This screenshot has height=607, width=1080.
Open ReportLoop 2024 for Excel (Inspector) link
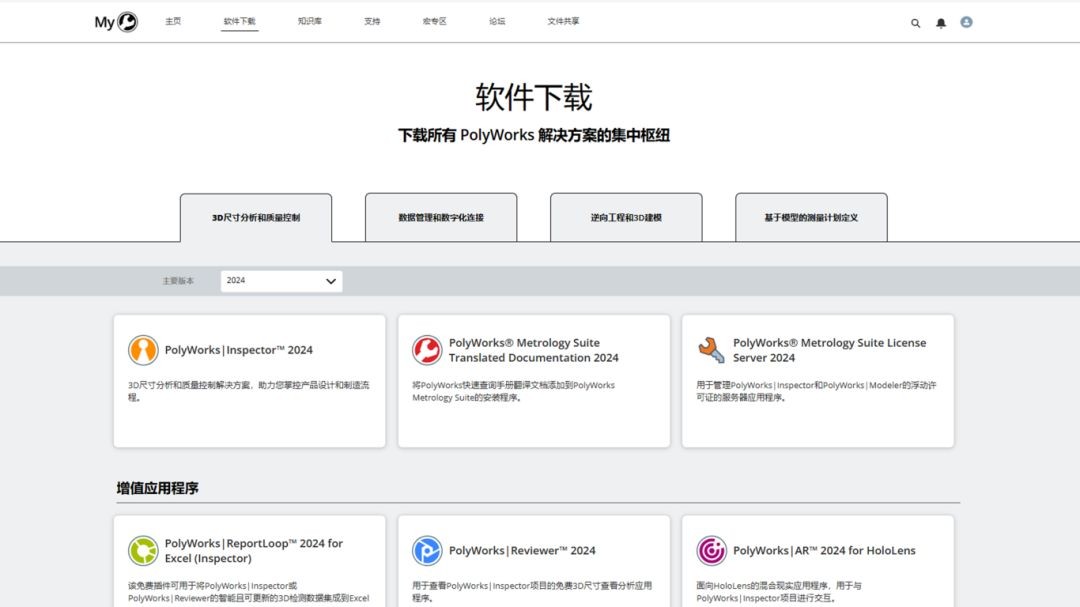[253, 551]
